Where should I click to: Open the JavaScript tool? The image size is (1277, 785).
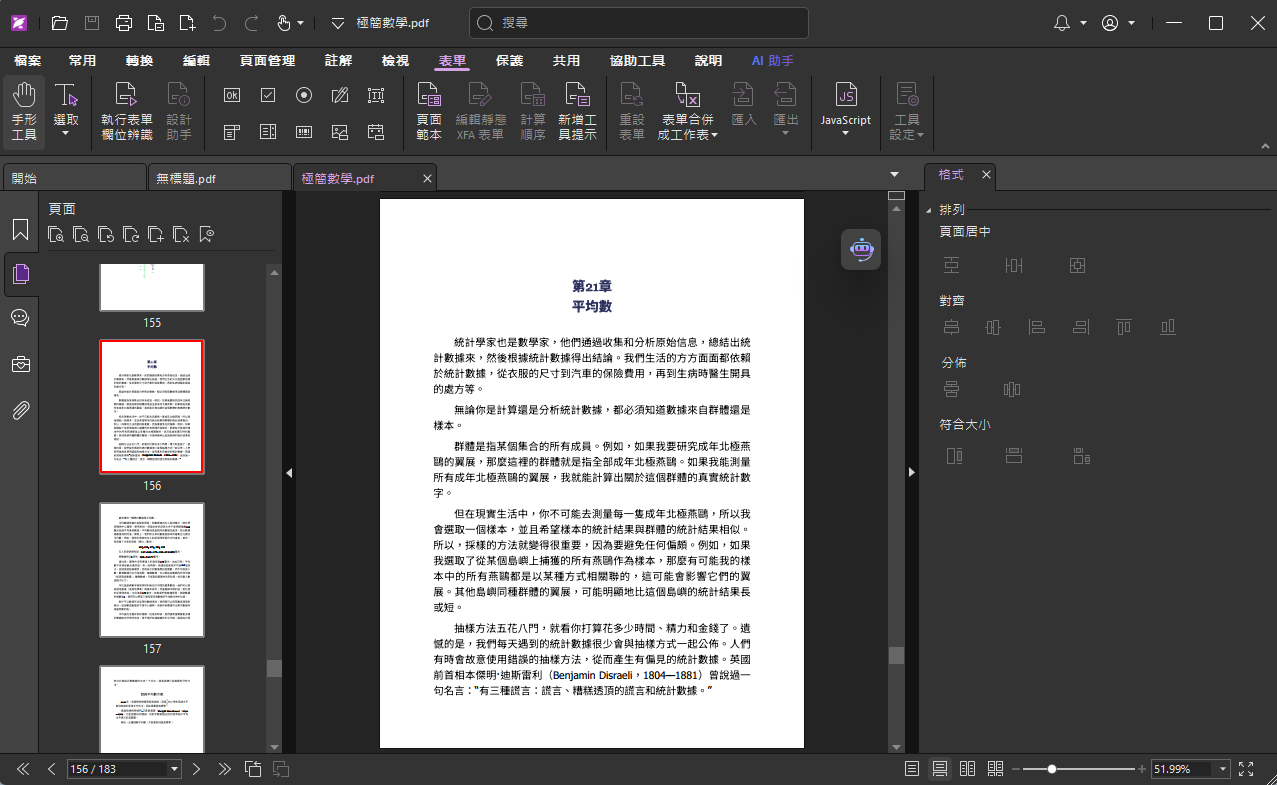(x=845, y=112)
